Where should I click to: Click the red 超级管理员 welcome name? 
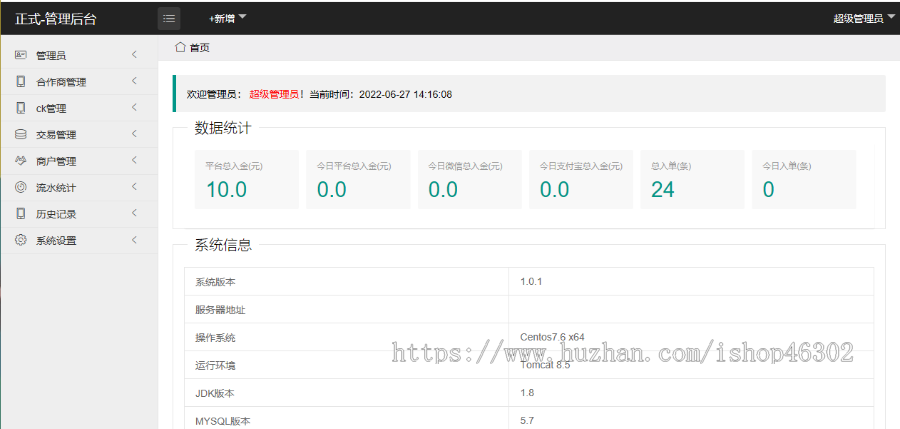[x=274, y=94]
